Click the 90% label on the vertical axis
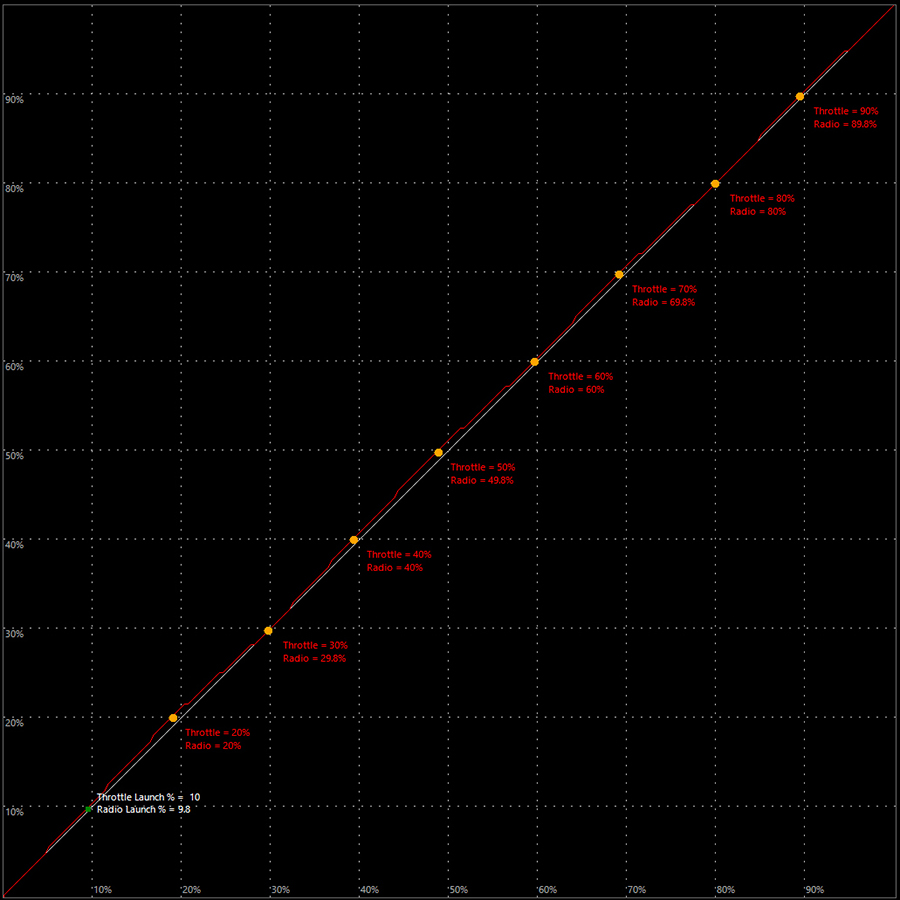 pyautogui.click(x=14, y=100)
